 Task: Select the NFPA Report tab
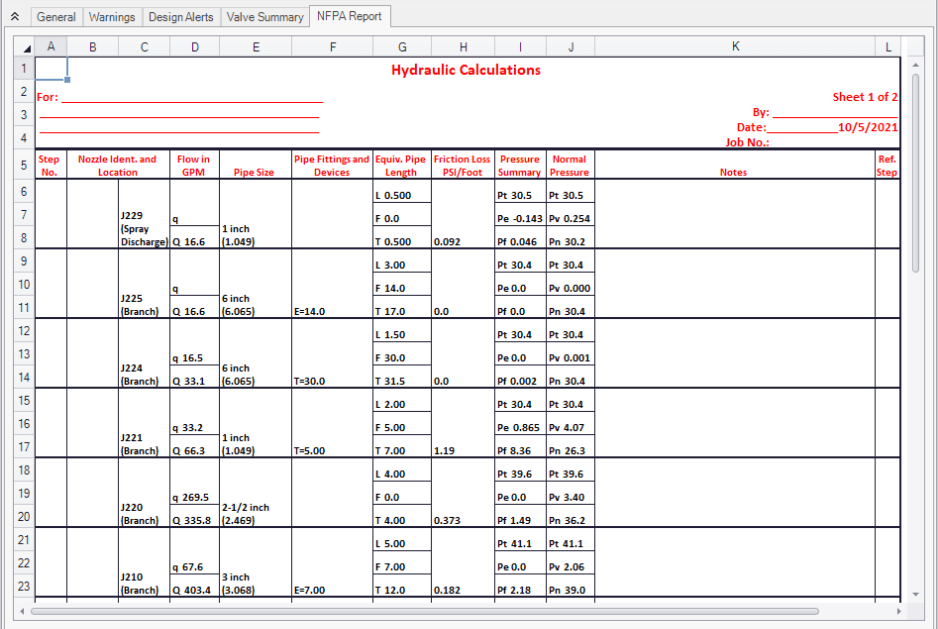point(349,16)
